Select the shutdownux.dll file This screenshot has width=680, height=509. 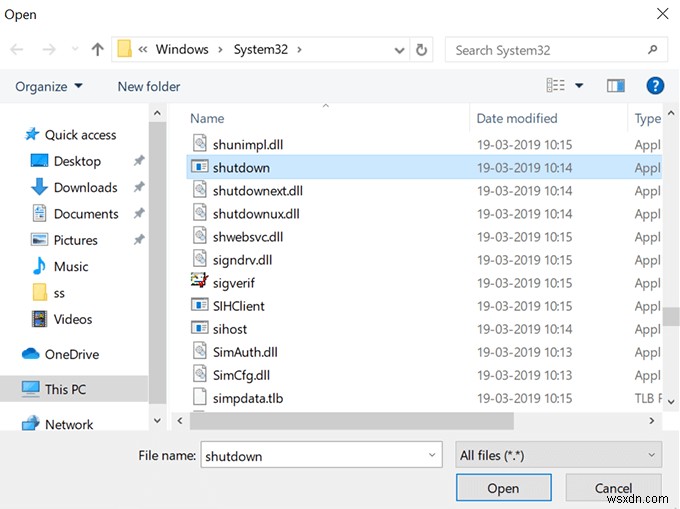[256, 214]
